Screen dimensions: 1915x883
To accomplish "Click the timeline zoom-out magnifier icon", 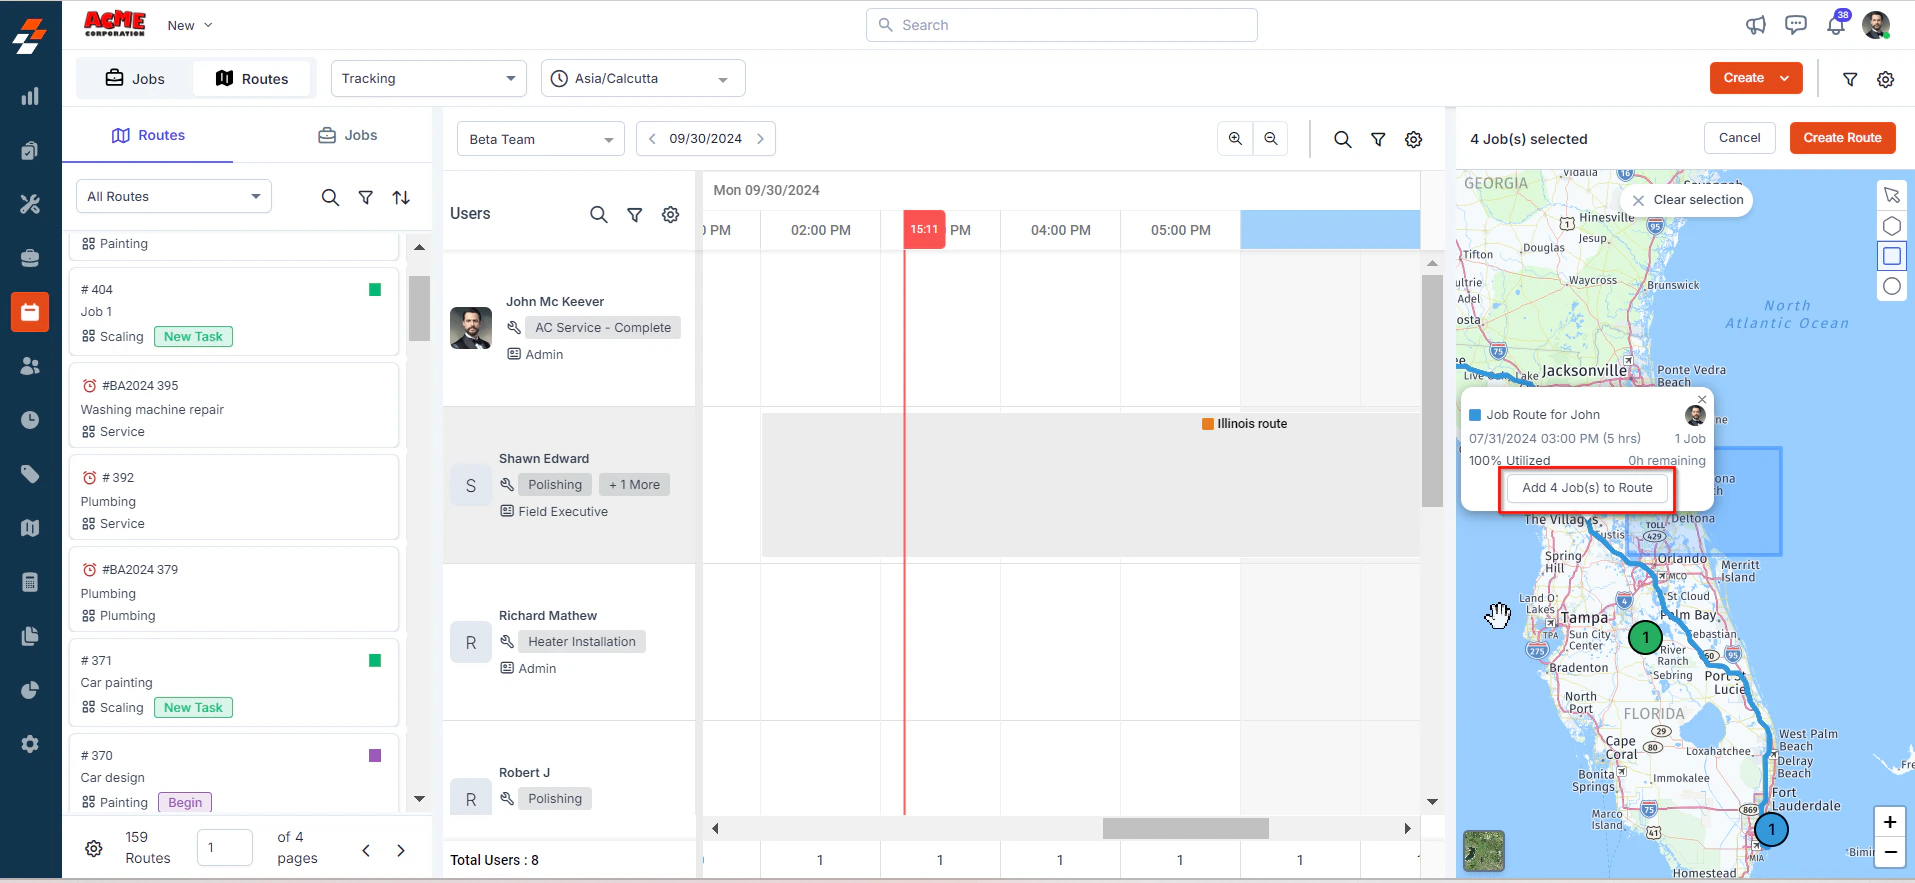I will pos(1270,139).
